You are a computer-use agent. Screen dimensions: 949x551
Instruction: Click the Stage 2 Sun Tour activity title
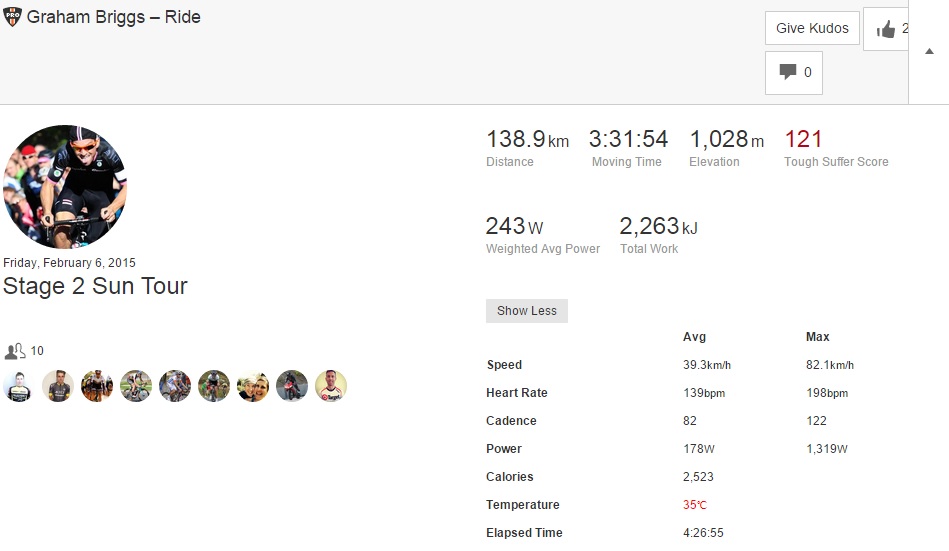click(95, 286)
